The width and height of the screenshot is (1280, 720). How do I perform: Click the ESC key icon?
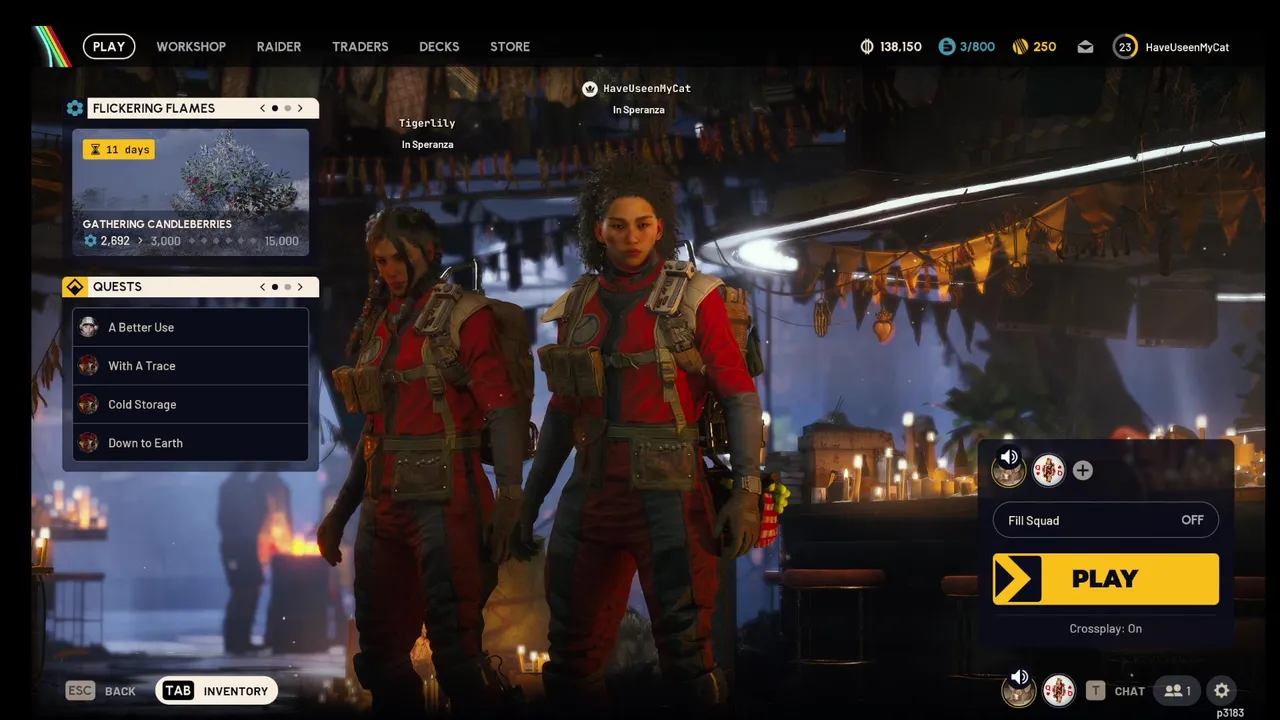[80, 690]
